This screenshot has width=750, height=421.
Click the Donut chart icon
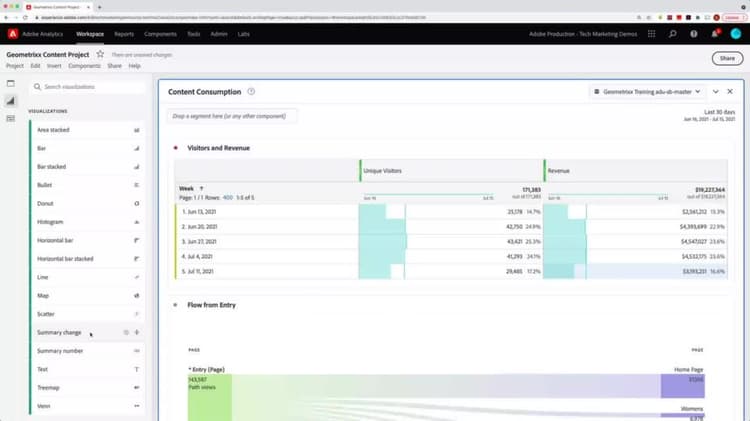(x=137, y=204)
